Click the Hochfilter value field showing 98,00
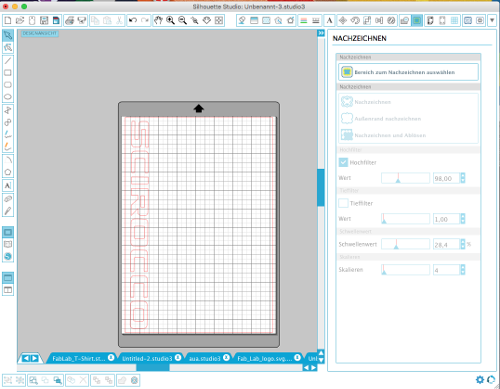Screen dimensions: 500x389 coord(446,178)
